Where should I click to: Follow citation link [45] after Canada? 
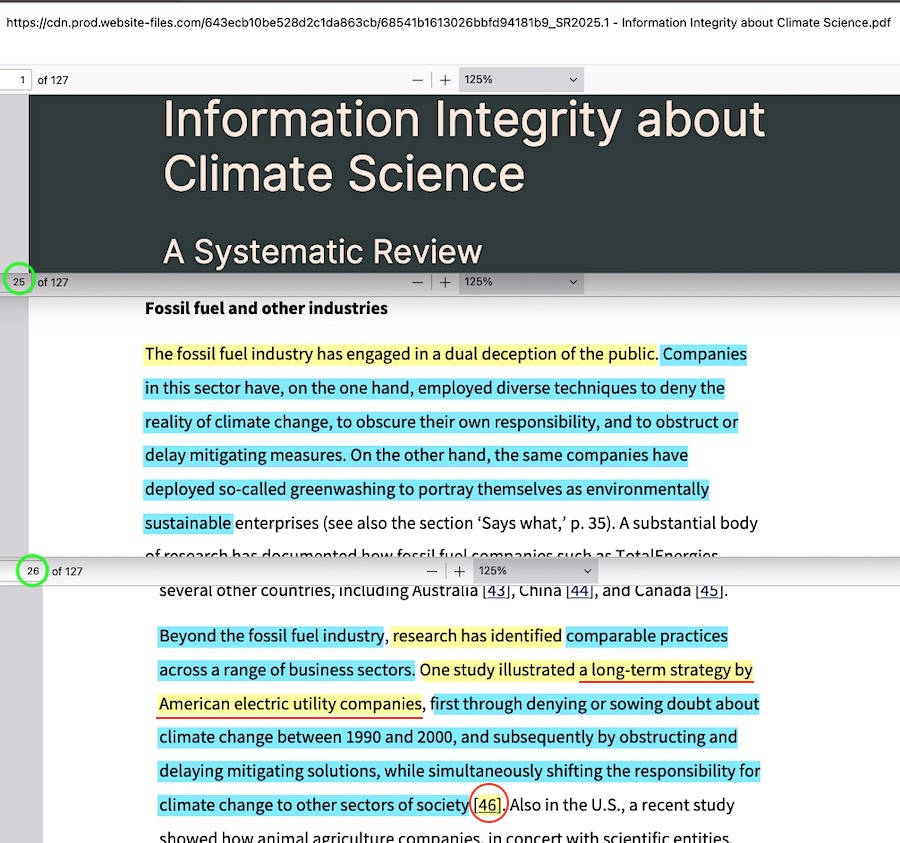coord(709,590)
